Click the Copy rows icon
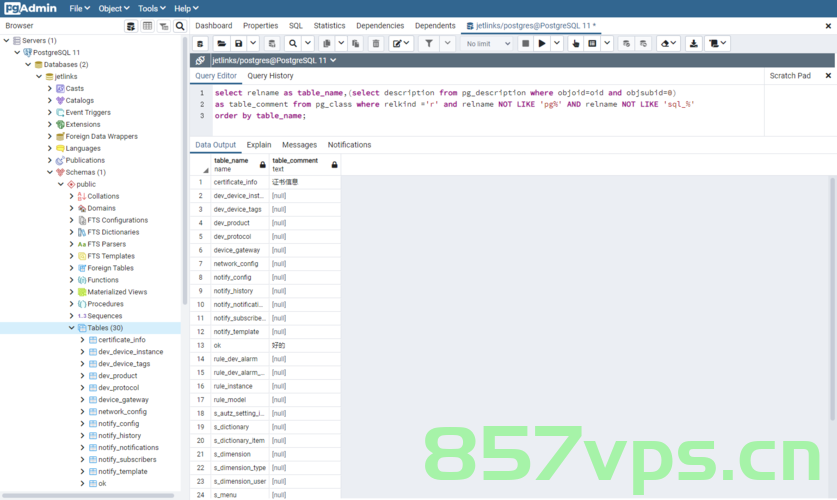This screenshot has width=837, height=500. tap(327, 44)
